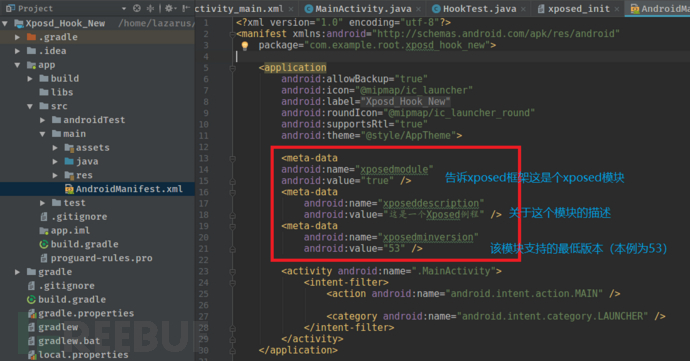690x361 pixels.
Task: Select the libs folder
Action: 62,92
